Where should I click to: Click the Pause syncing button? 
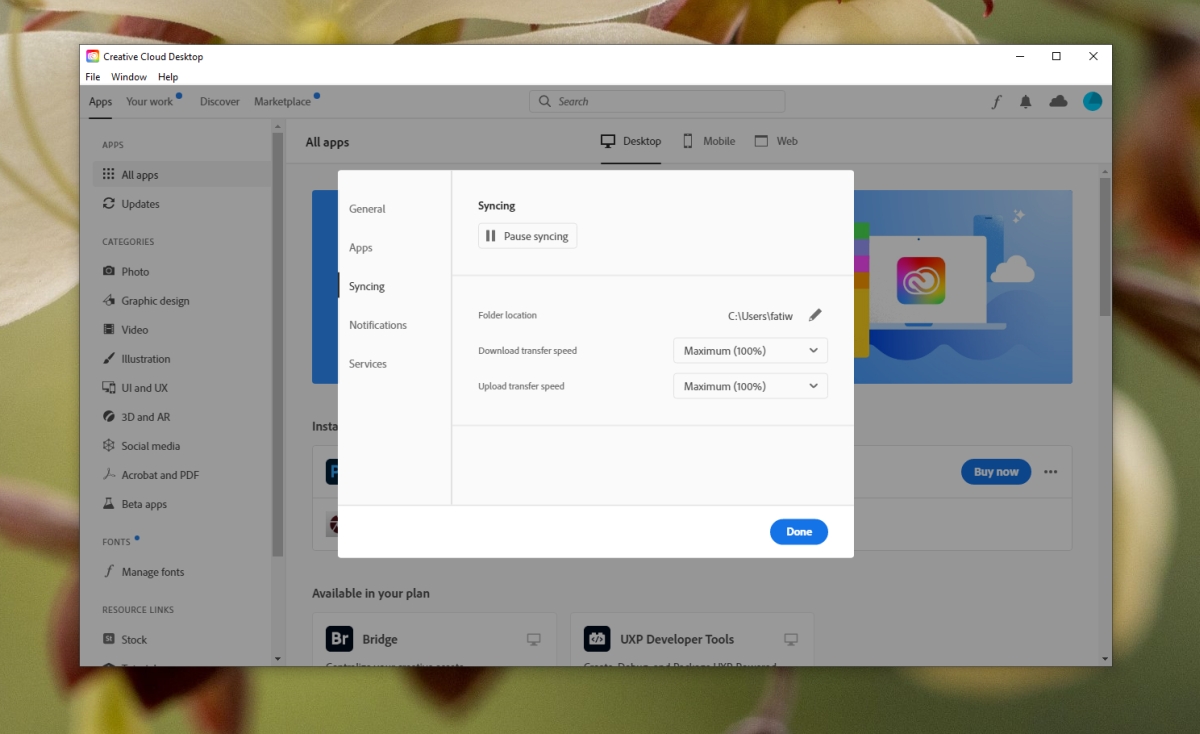527,236
